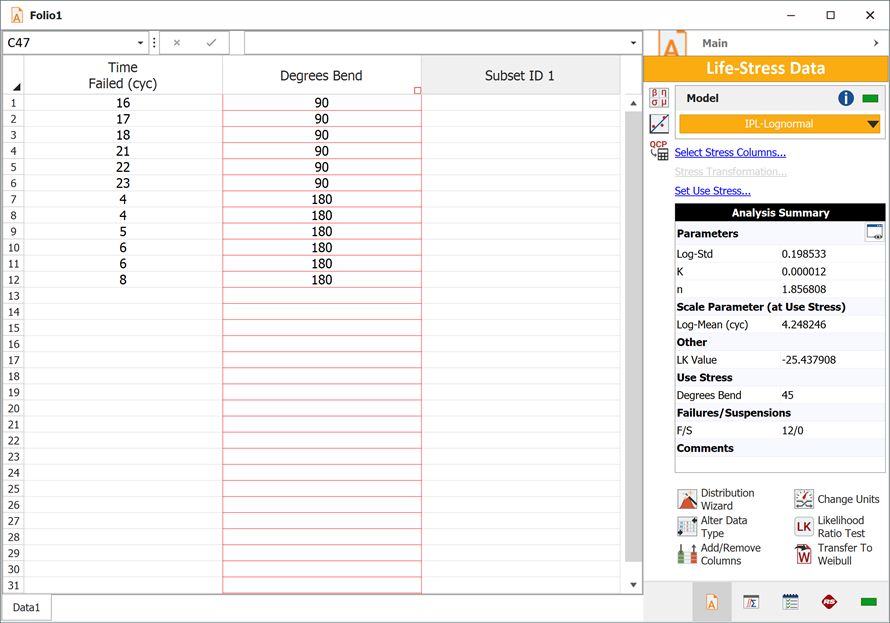Viewport: 890px width, 623px height.
Task: Click the Set Use Stress link
Action: 712,191
